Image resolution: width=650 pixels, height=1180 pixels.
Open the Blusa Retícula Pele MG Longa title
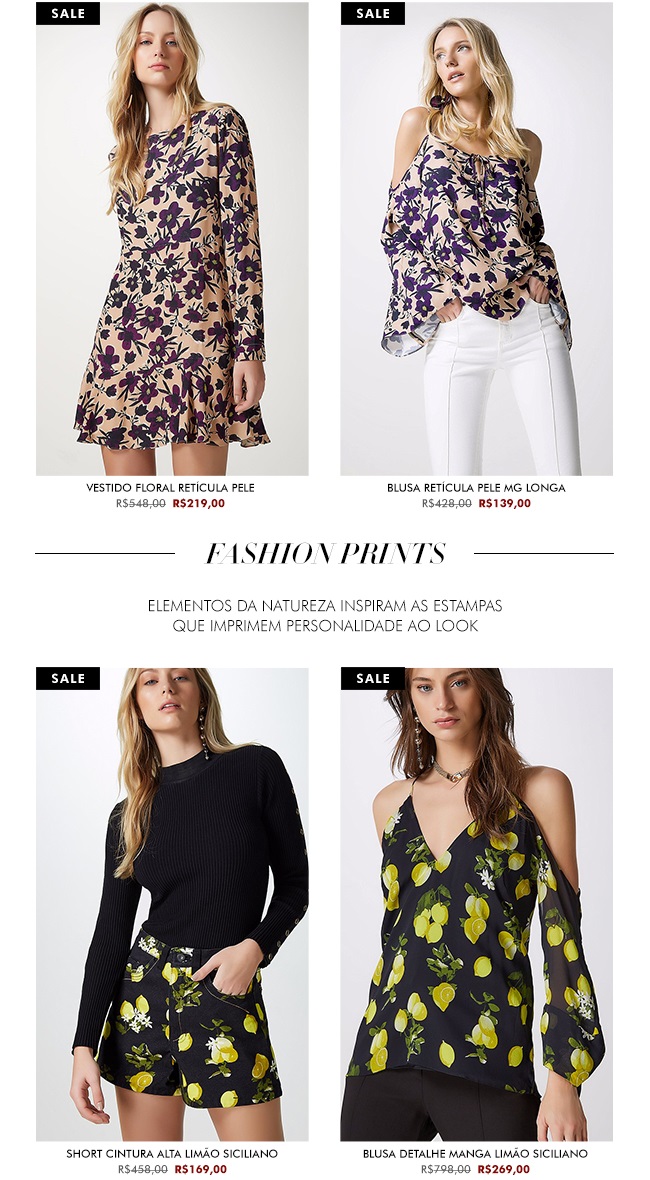[x=476, y=488]
